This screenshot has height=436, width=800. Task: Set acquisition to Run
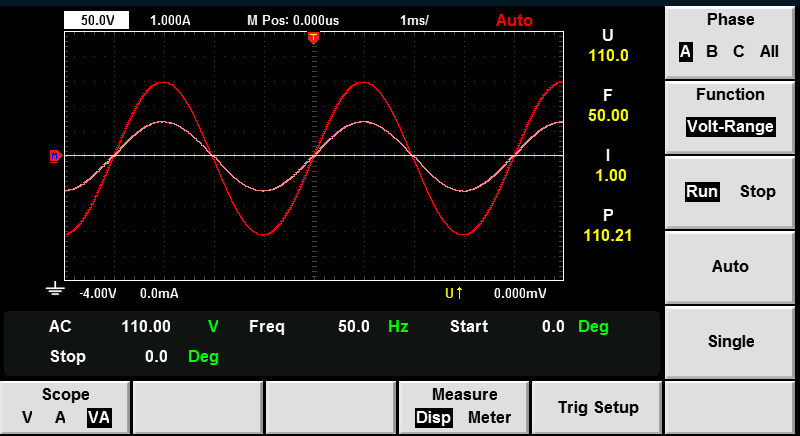pos(702,192)
